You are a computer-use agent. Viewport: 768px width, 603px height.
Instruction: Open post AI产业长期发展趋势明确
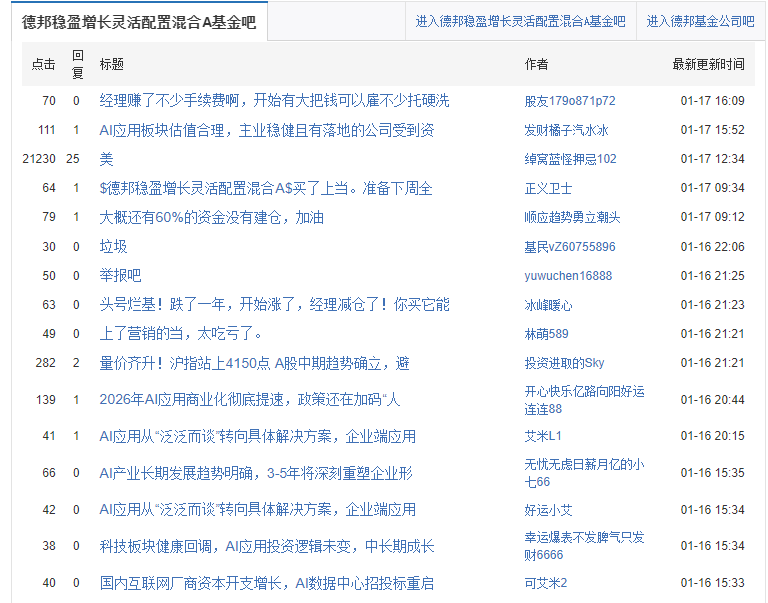coord(256,473)
